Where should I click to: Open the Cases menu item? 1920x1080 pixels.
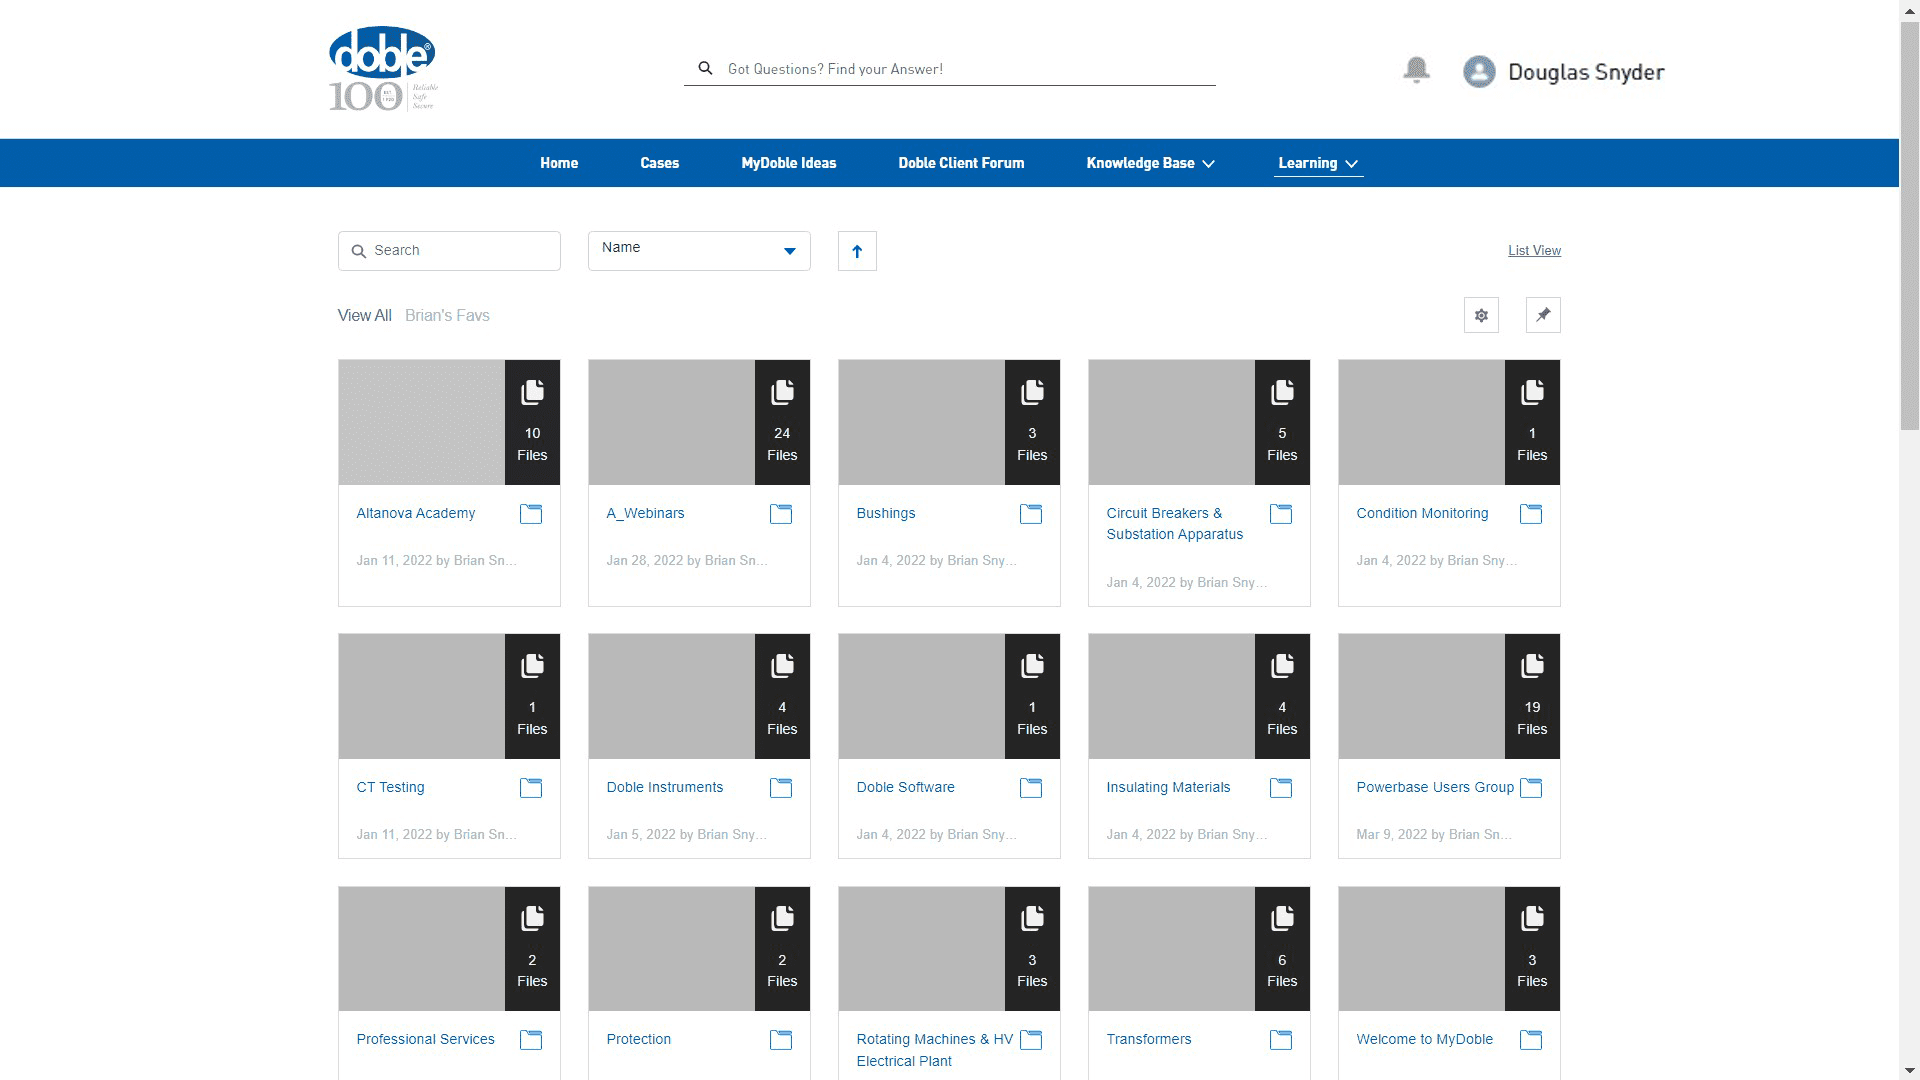(x=659, y=163)
